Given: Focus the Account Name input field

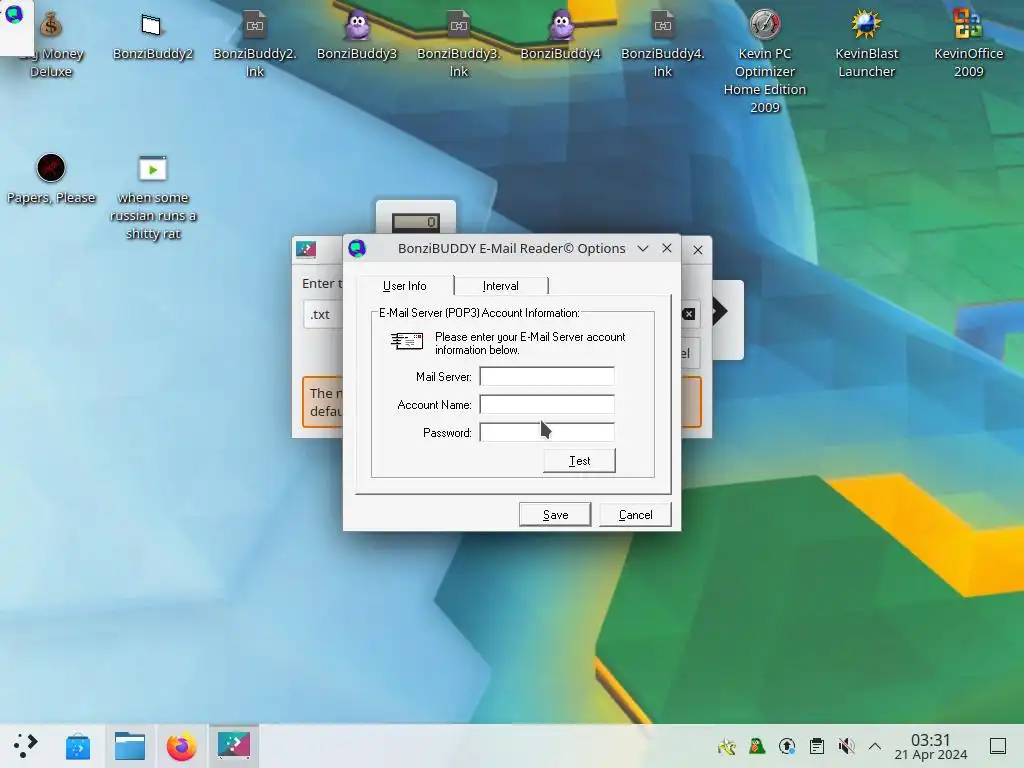Looking at the screenshot, I should [547, 404].
